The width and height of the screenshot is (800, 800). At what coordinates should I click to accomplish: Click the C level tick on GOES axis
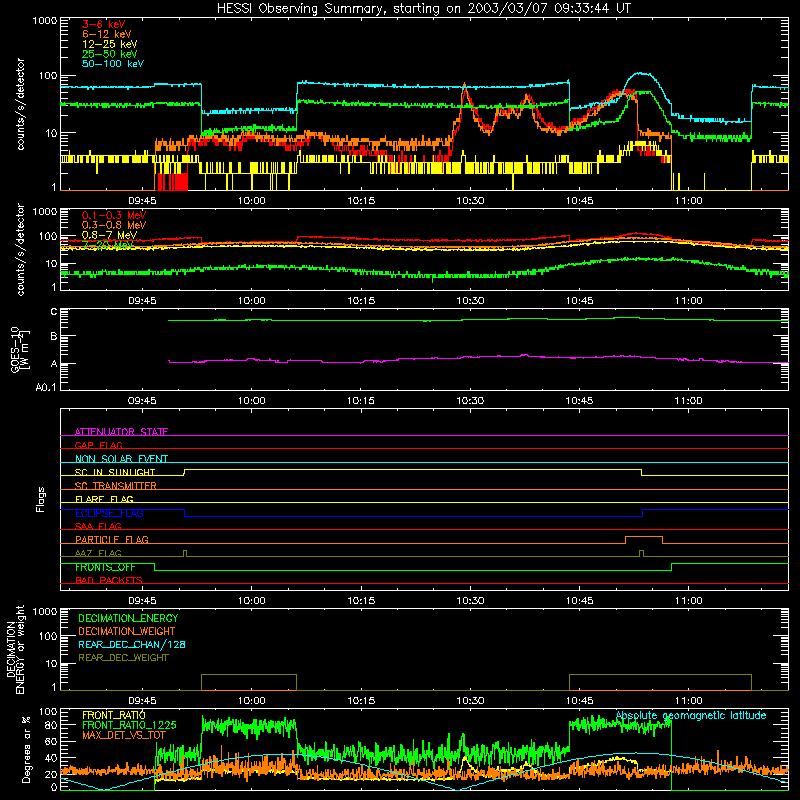(x=54, y=312)
